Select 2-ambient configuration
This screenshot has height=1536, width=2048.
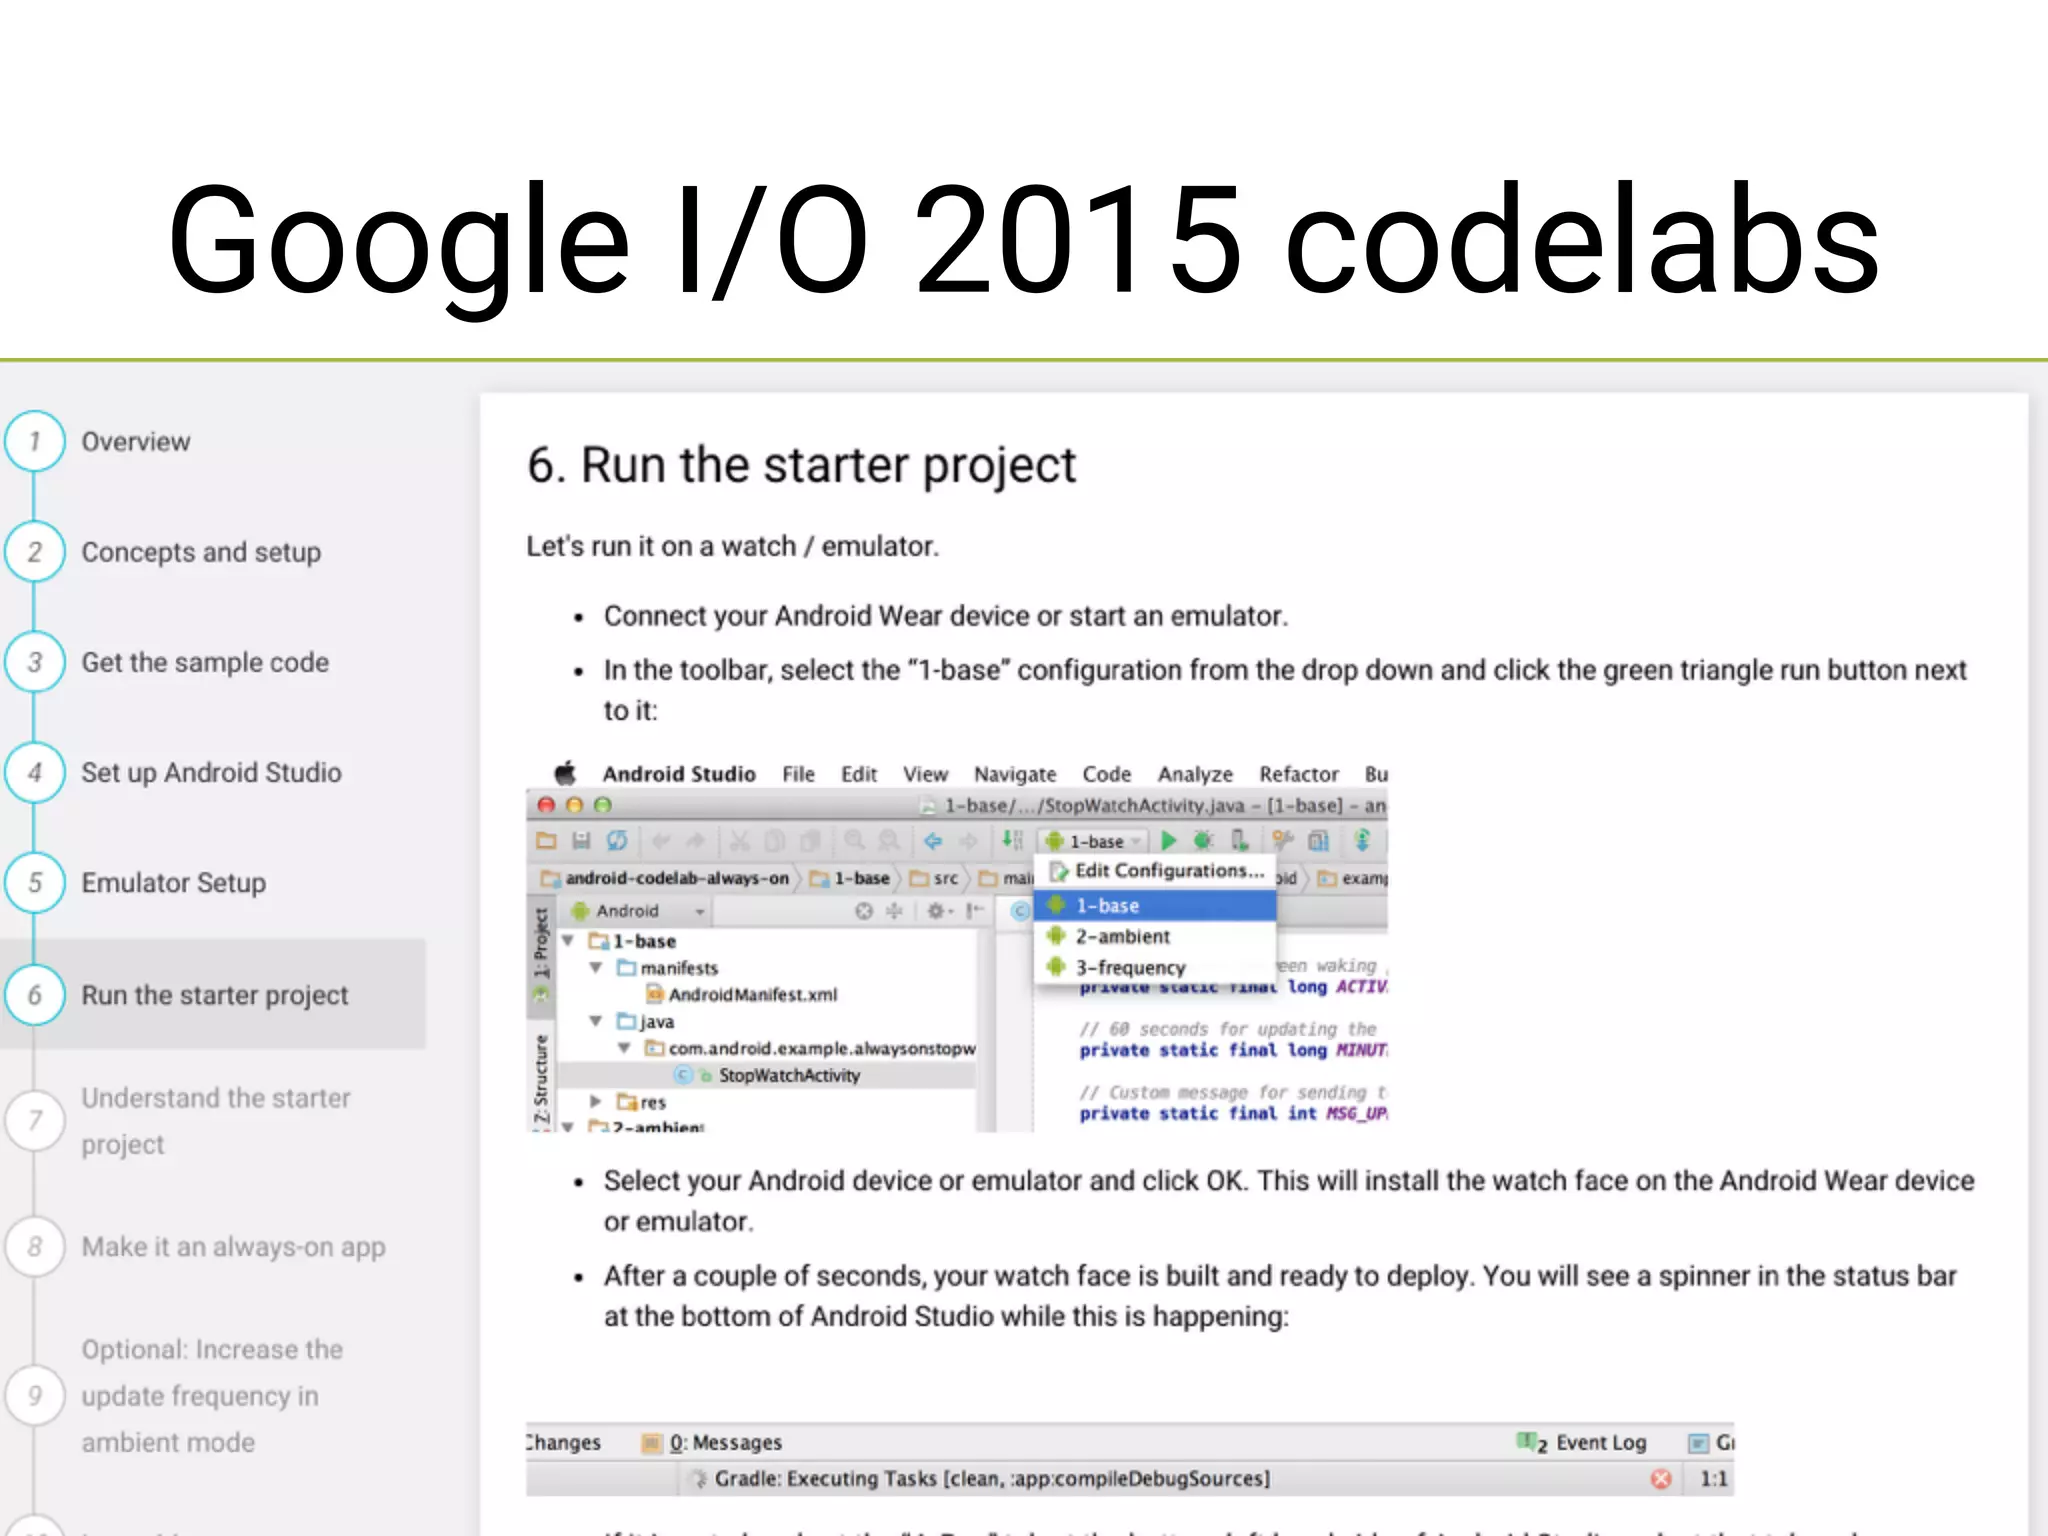pyautogui.click(x=1156, y=937)
